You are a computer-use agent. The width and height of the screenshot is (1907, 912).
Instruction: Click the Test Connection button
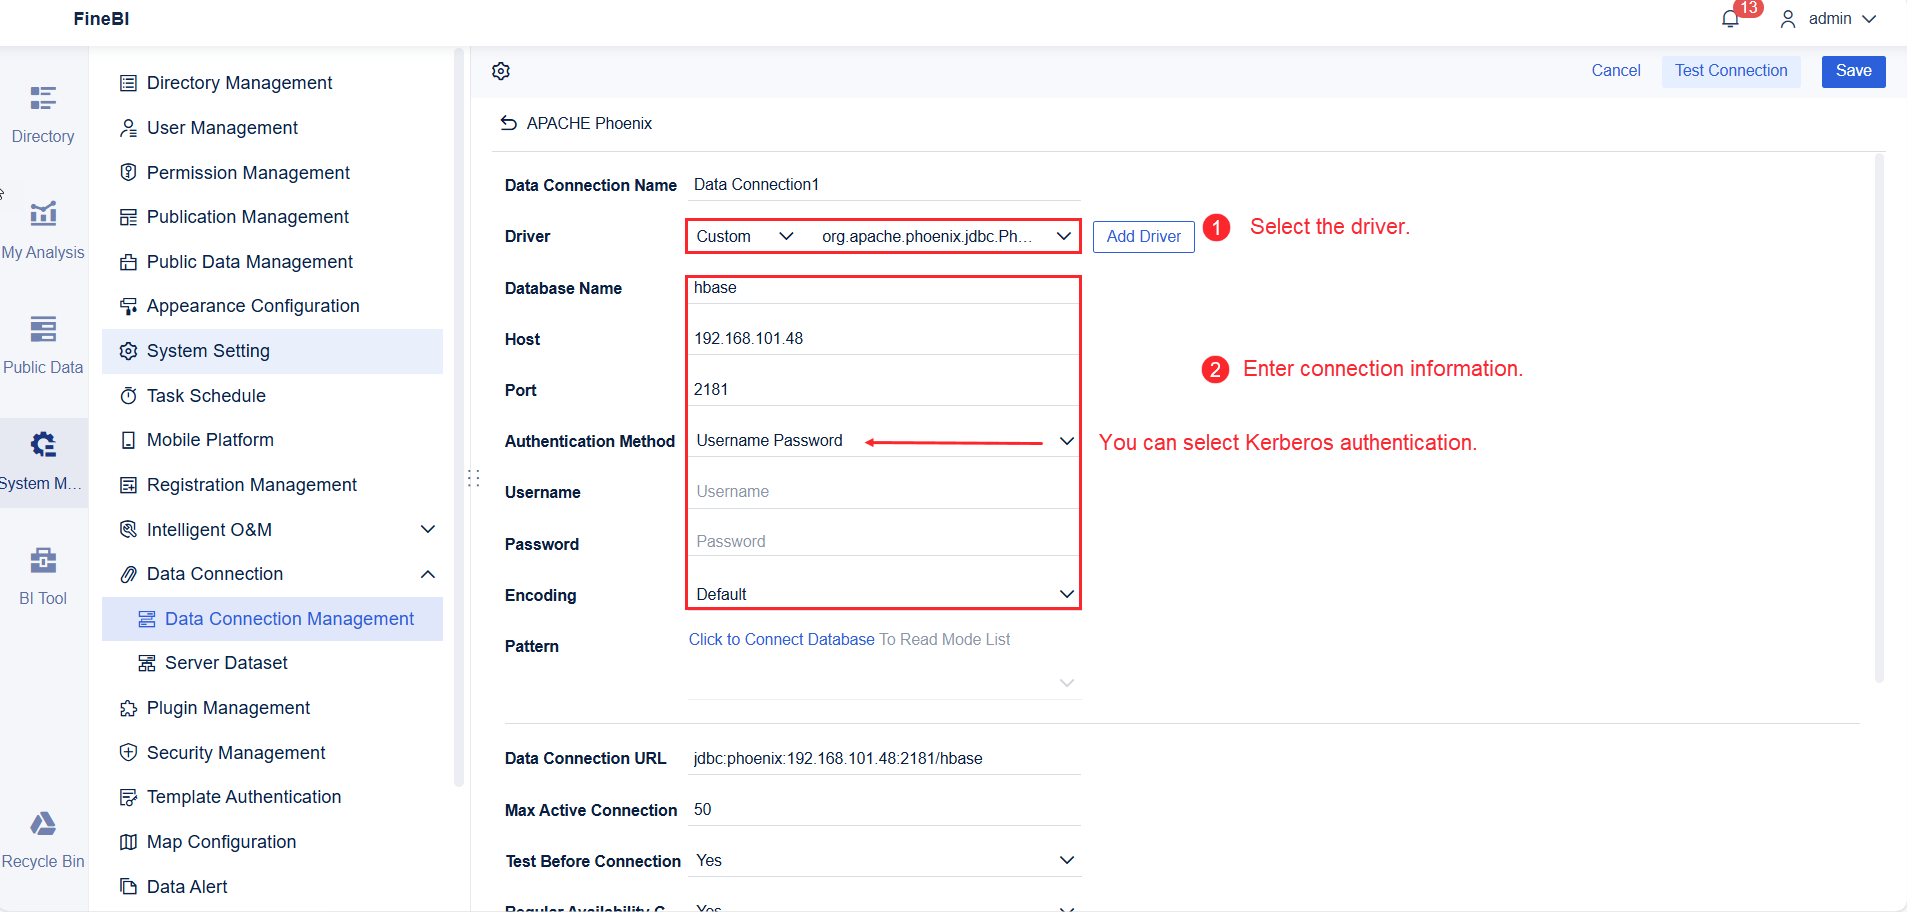pyautogui.click(x=1731, y=71)
